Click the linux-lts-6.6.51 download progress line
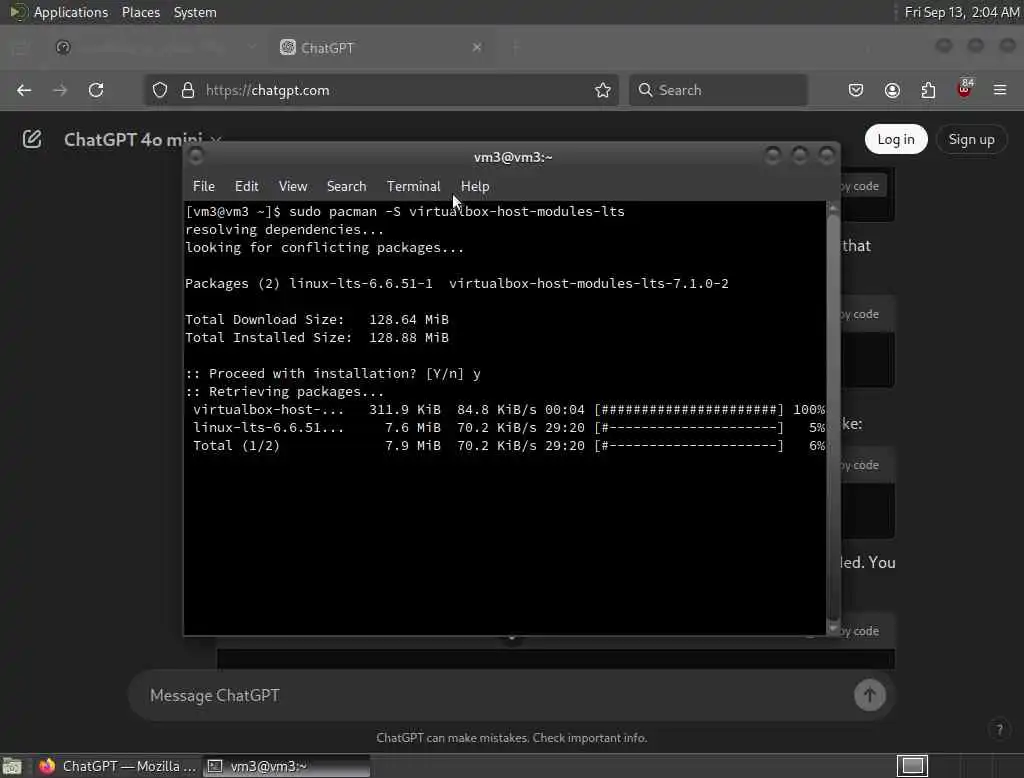This screenshot has height=778, width=1024. coord(505,428)
